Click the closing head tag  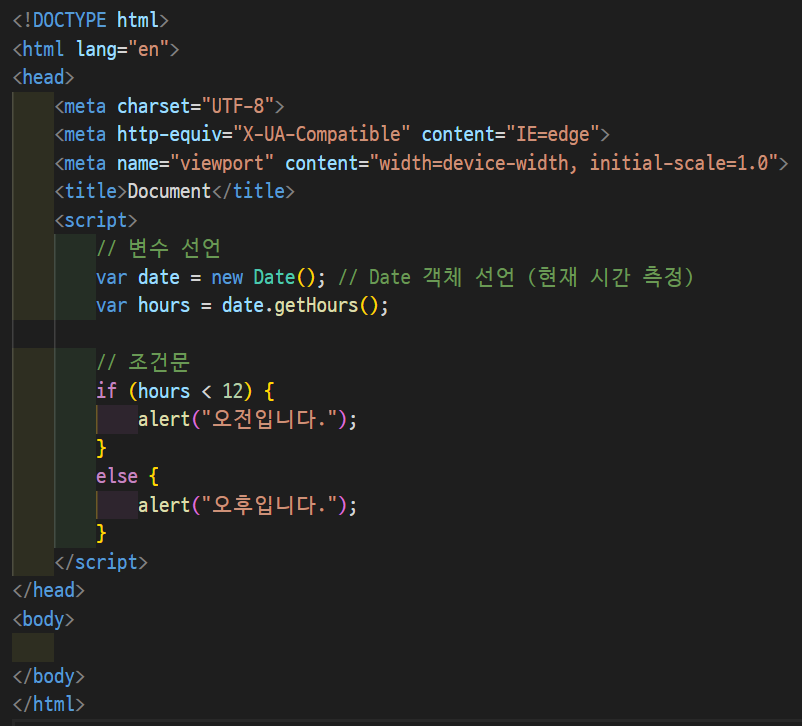(49, 590)
